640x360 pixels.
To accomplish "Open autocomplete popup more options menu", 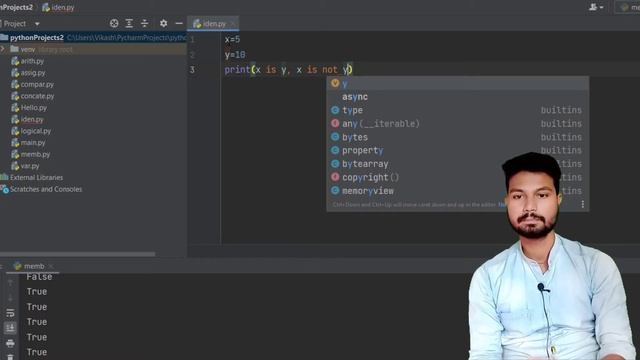I will tap(582, 204).
